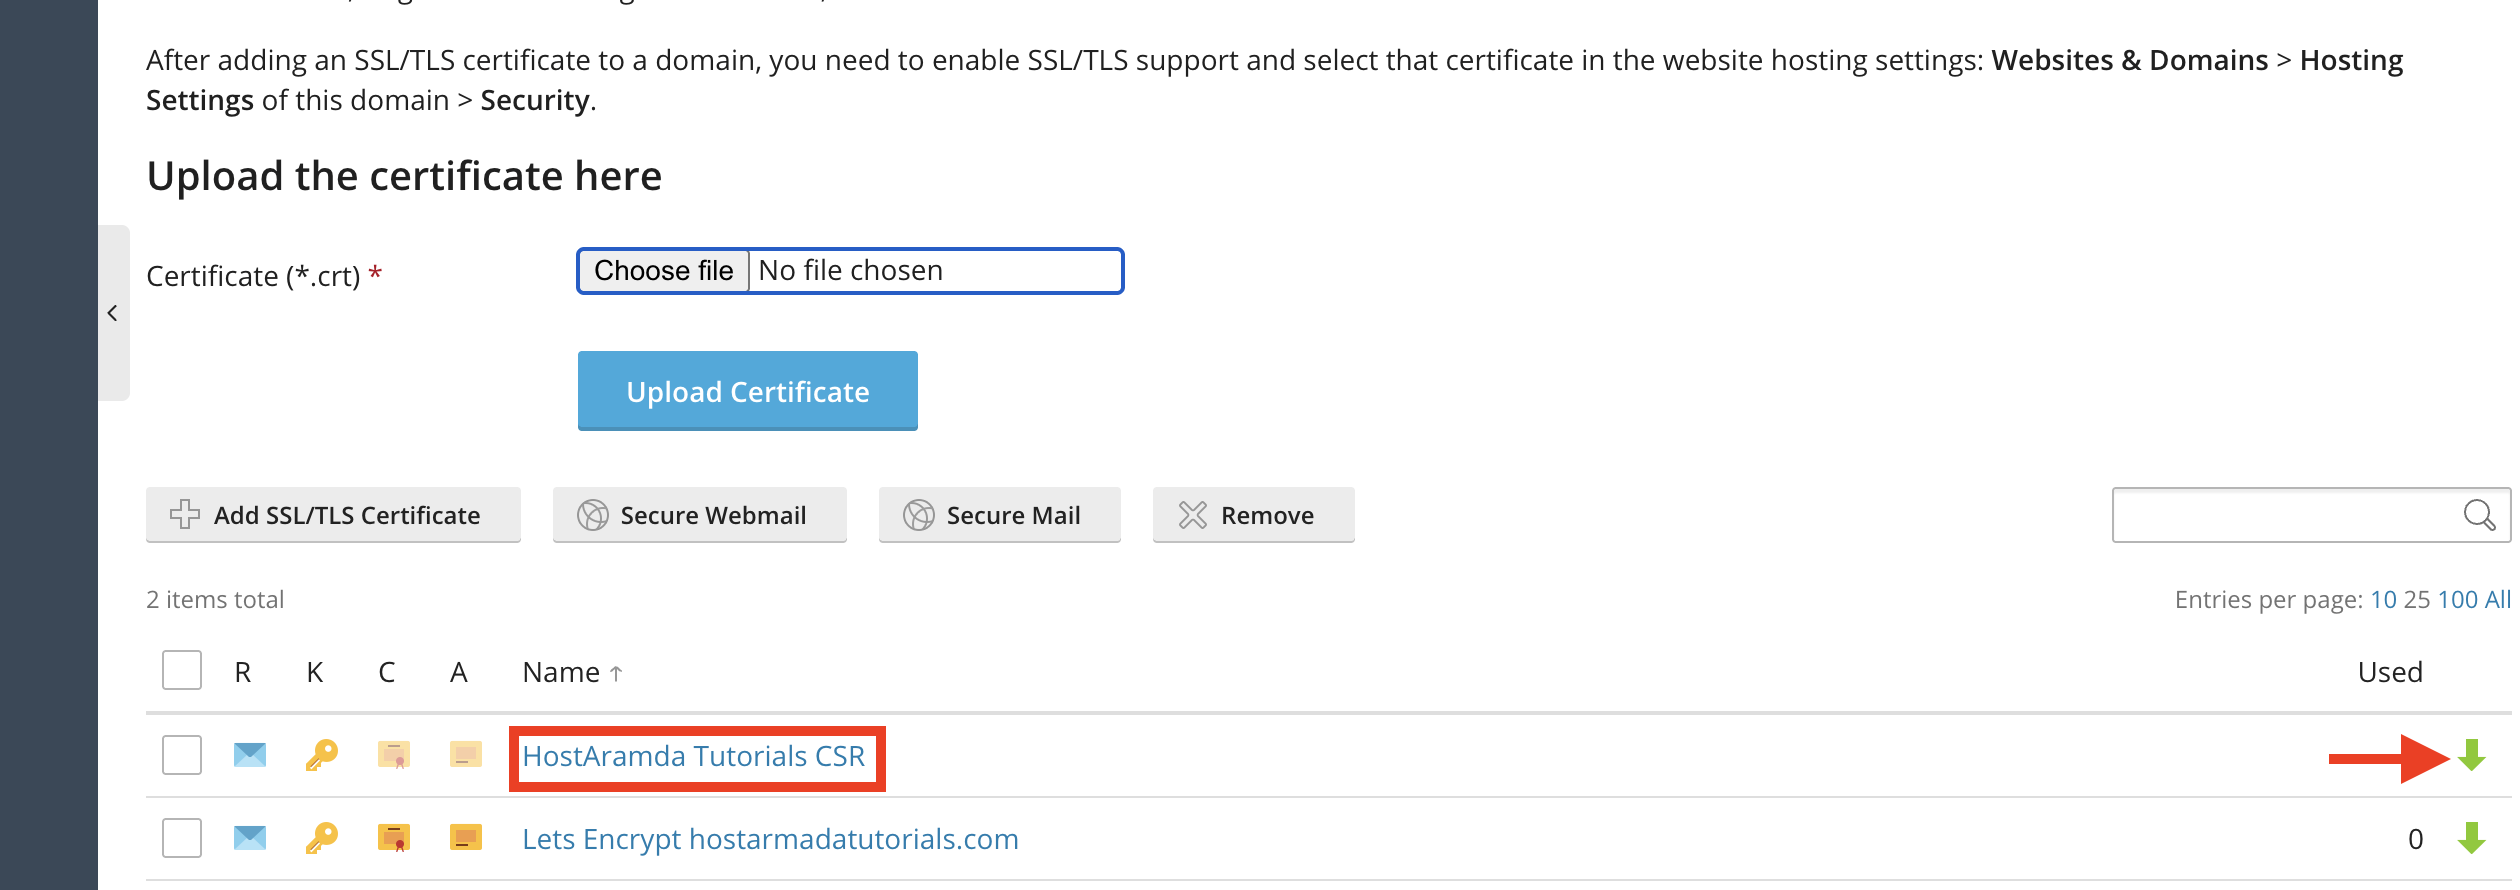Click the envelope icon in HostAramda Tutorials row
Screen dimensions: 2520x890
(249, 755)
